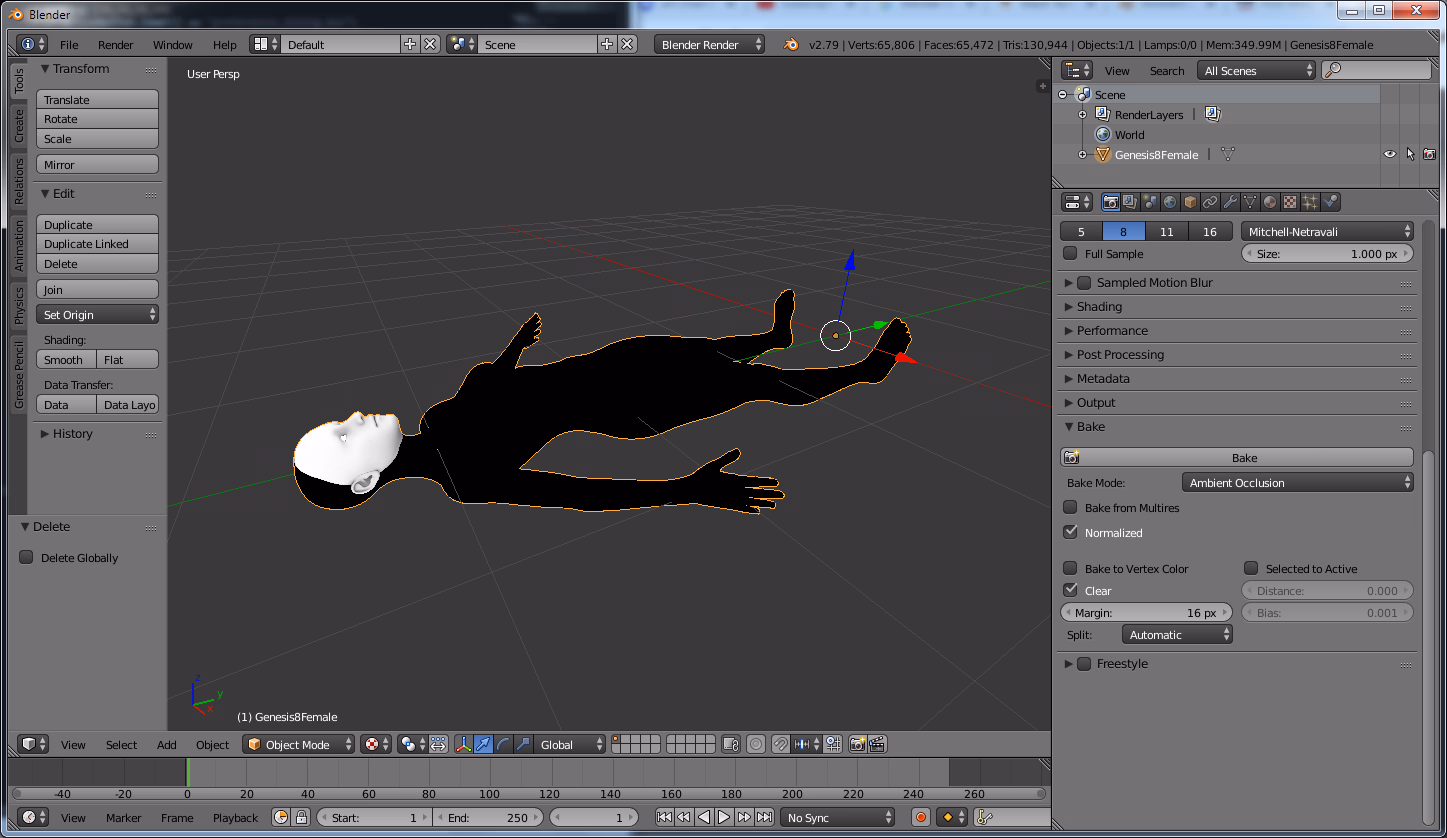This screenshot has width=1447, height=838.
Task: Open the Bake Mode Ambient Occlusion dropdown
Action: [x=1297, y=482]
